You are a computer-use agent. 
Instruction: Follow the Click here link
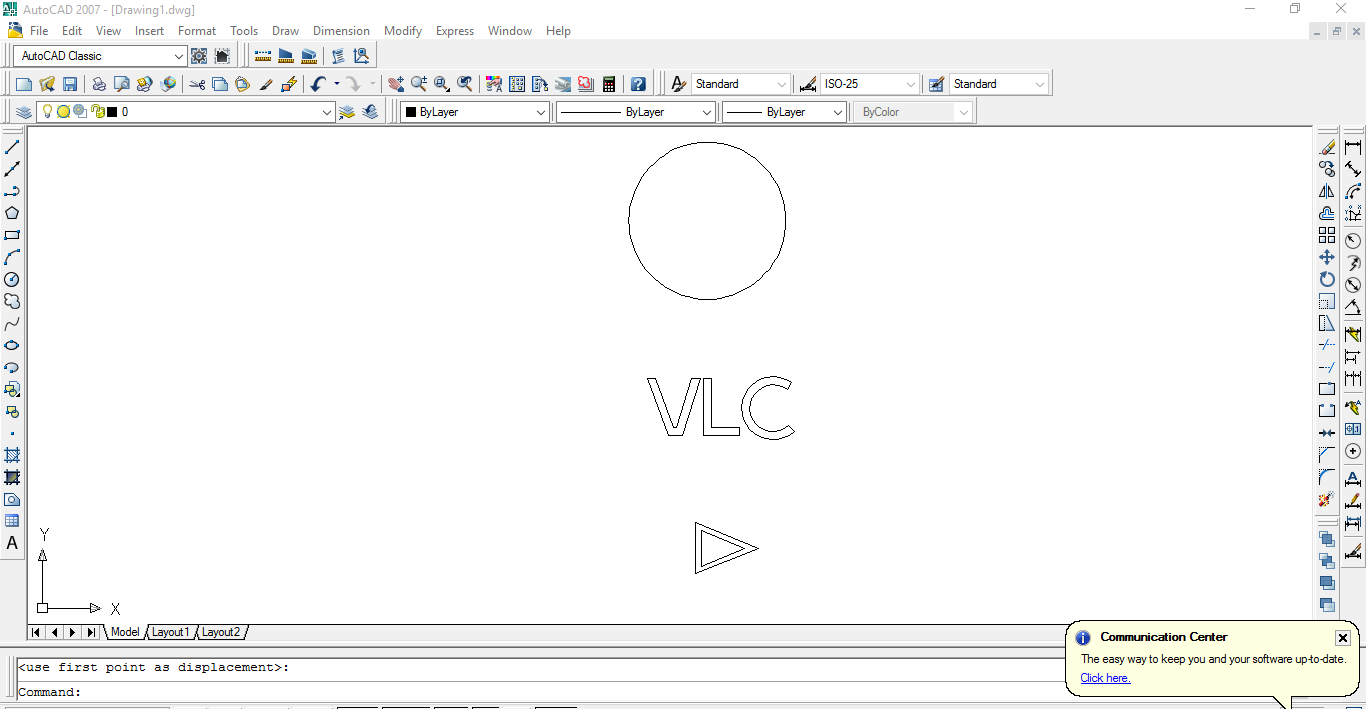(x=1105, y=678)
